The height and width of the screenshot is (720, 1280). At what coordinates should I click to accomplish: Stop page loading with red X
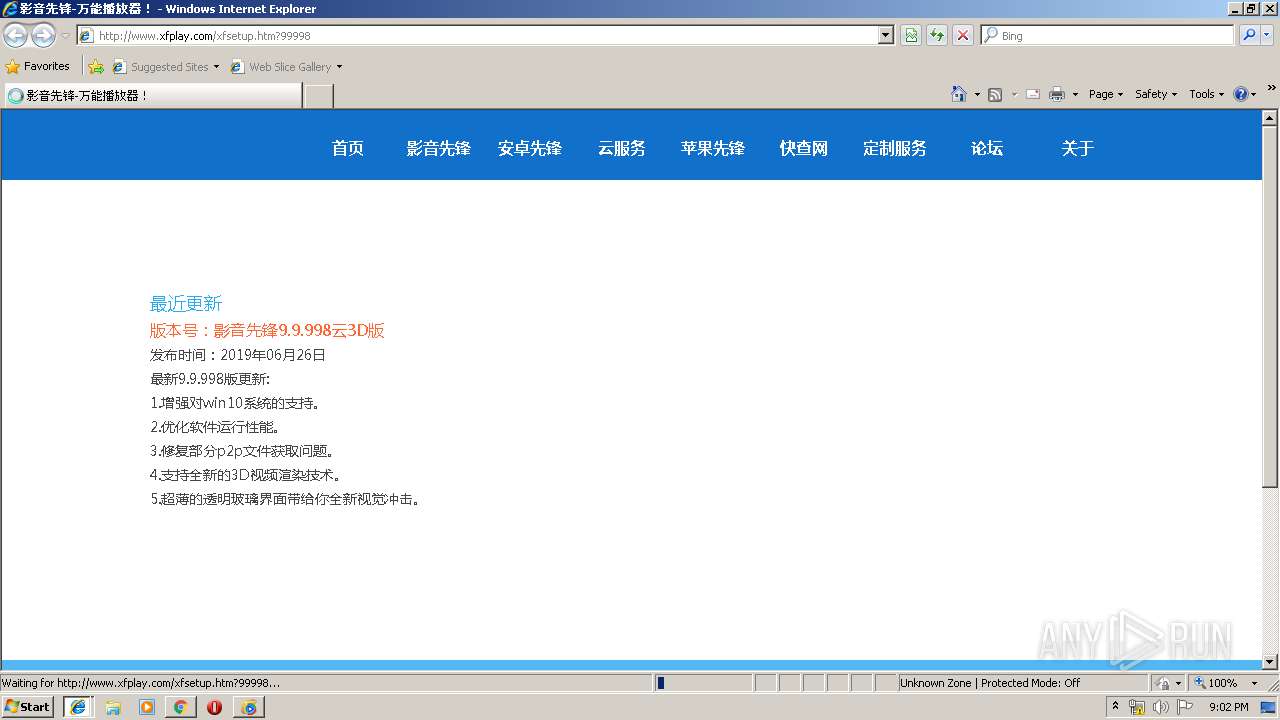coord(963,35)
